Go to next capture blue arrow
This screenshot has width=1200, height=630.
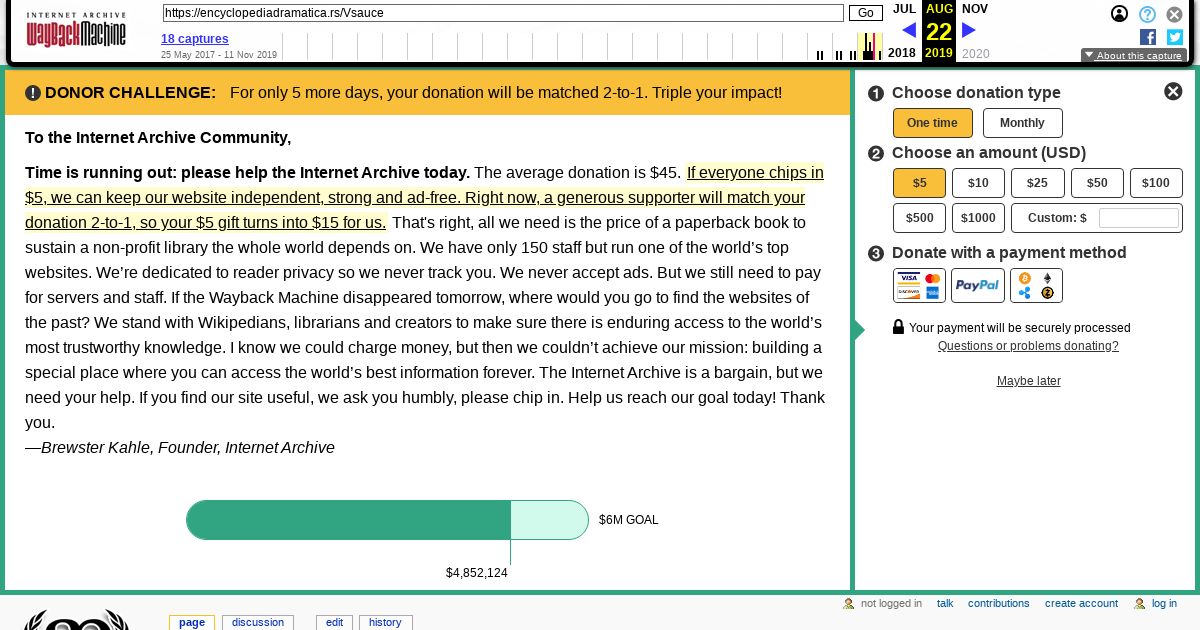tap(968, 30)
